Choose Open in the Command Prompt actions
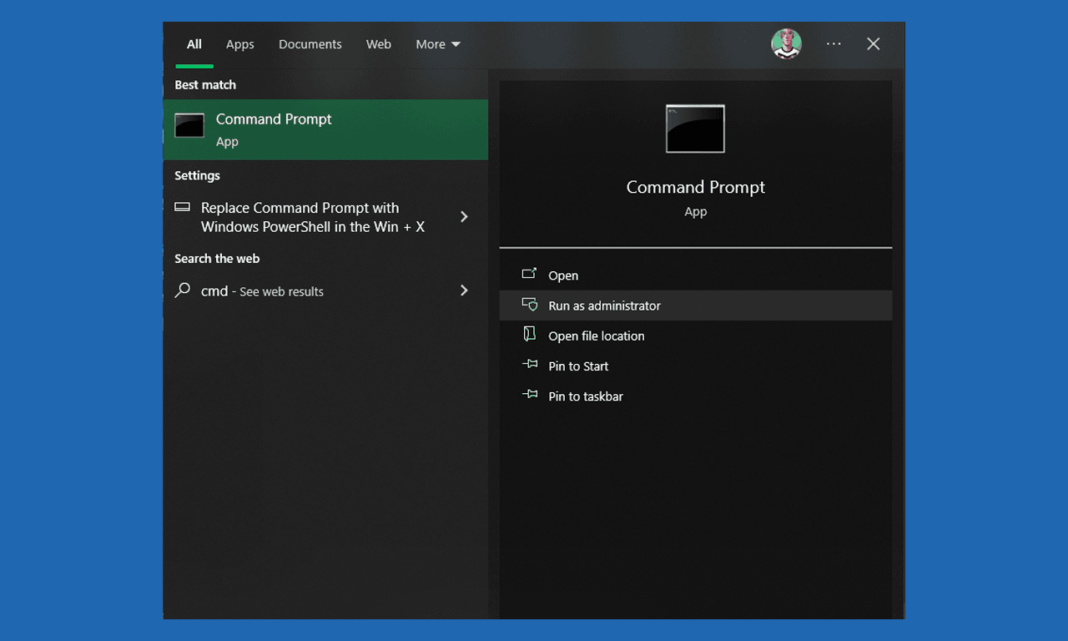Screen dimensions: 1068x641 click(563, 275)
